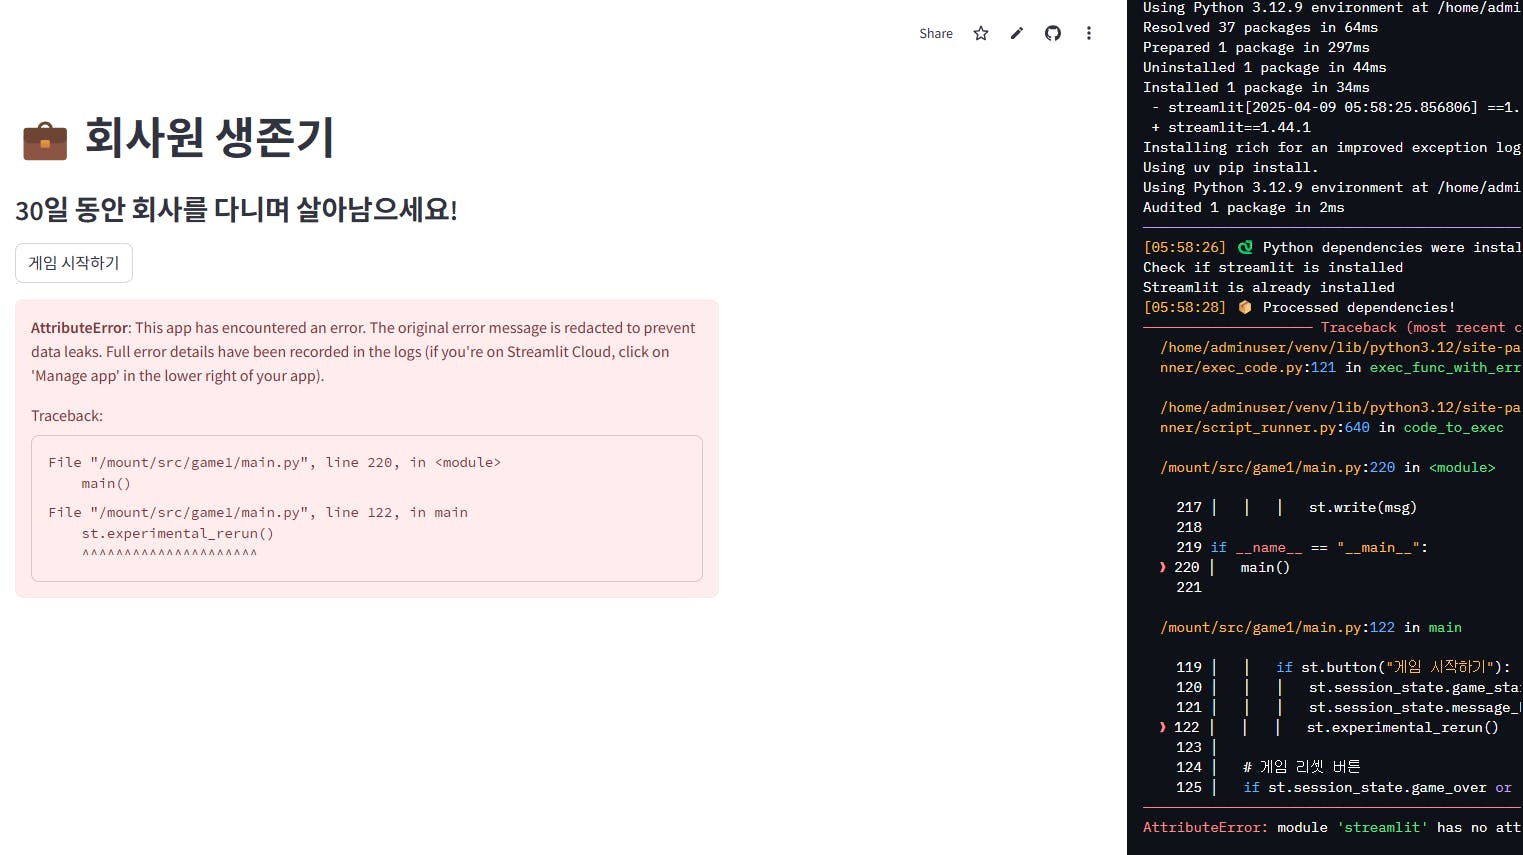Click the '+ streamlit==1.44.1' log line
Image resolution: width=1523 pixels, height=855 pixels.
tap(1231, 127)
